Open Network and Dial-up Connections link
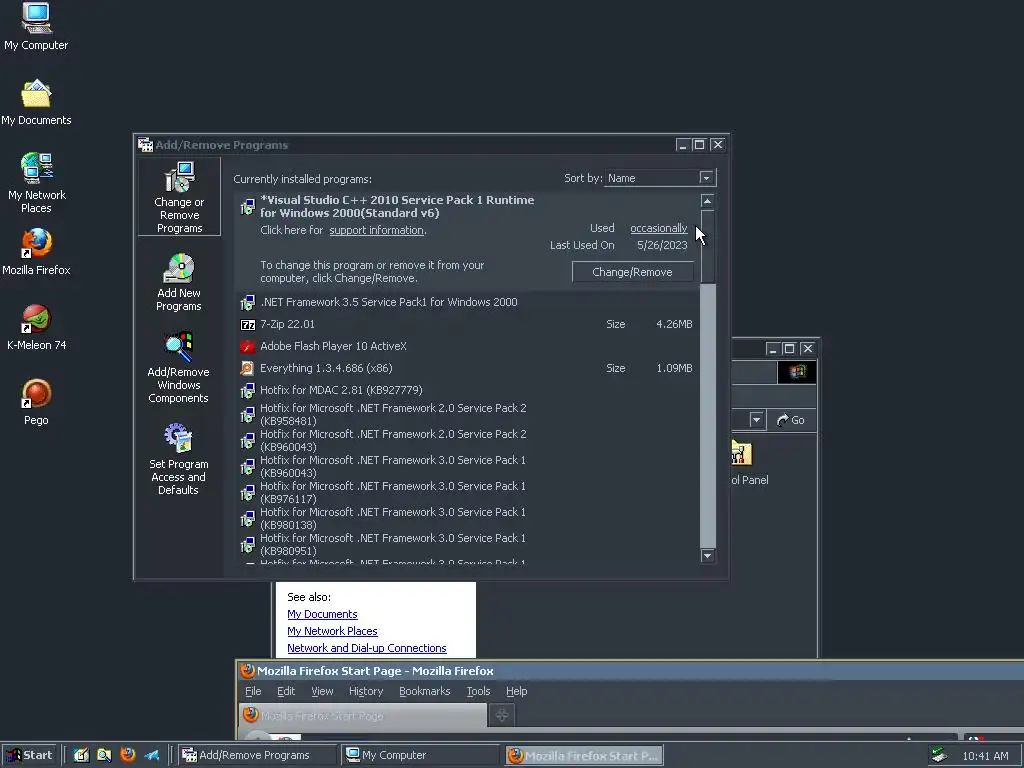The width and height of the screenshot is (1024, 768). pyautogui.click(x=367, y=648)
